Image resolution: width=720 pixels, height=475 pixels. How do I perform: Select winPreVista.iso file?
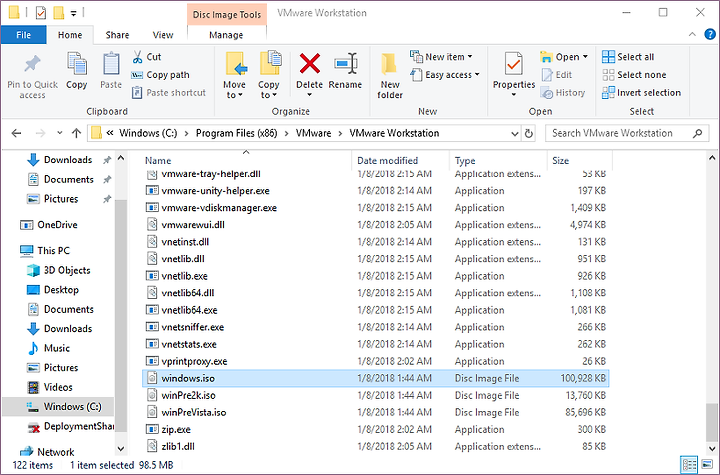[x=376, y=413]
